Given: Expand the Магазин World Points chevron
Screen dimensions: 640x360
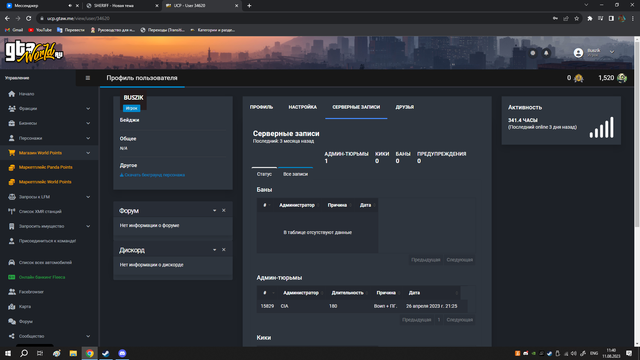Looking at the screenshot, I should 88,153.
